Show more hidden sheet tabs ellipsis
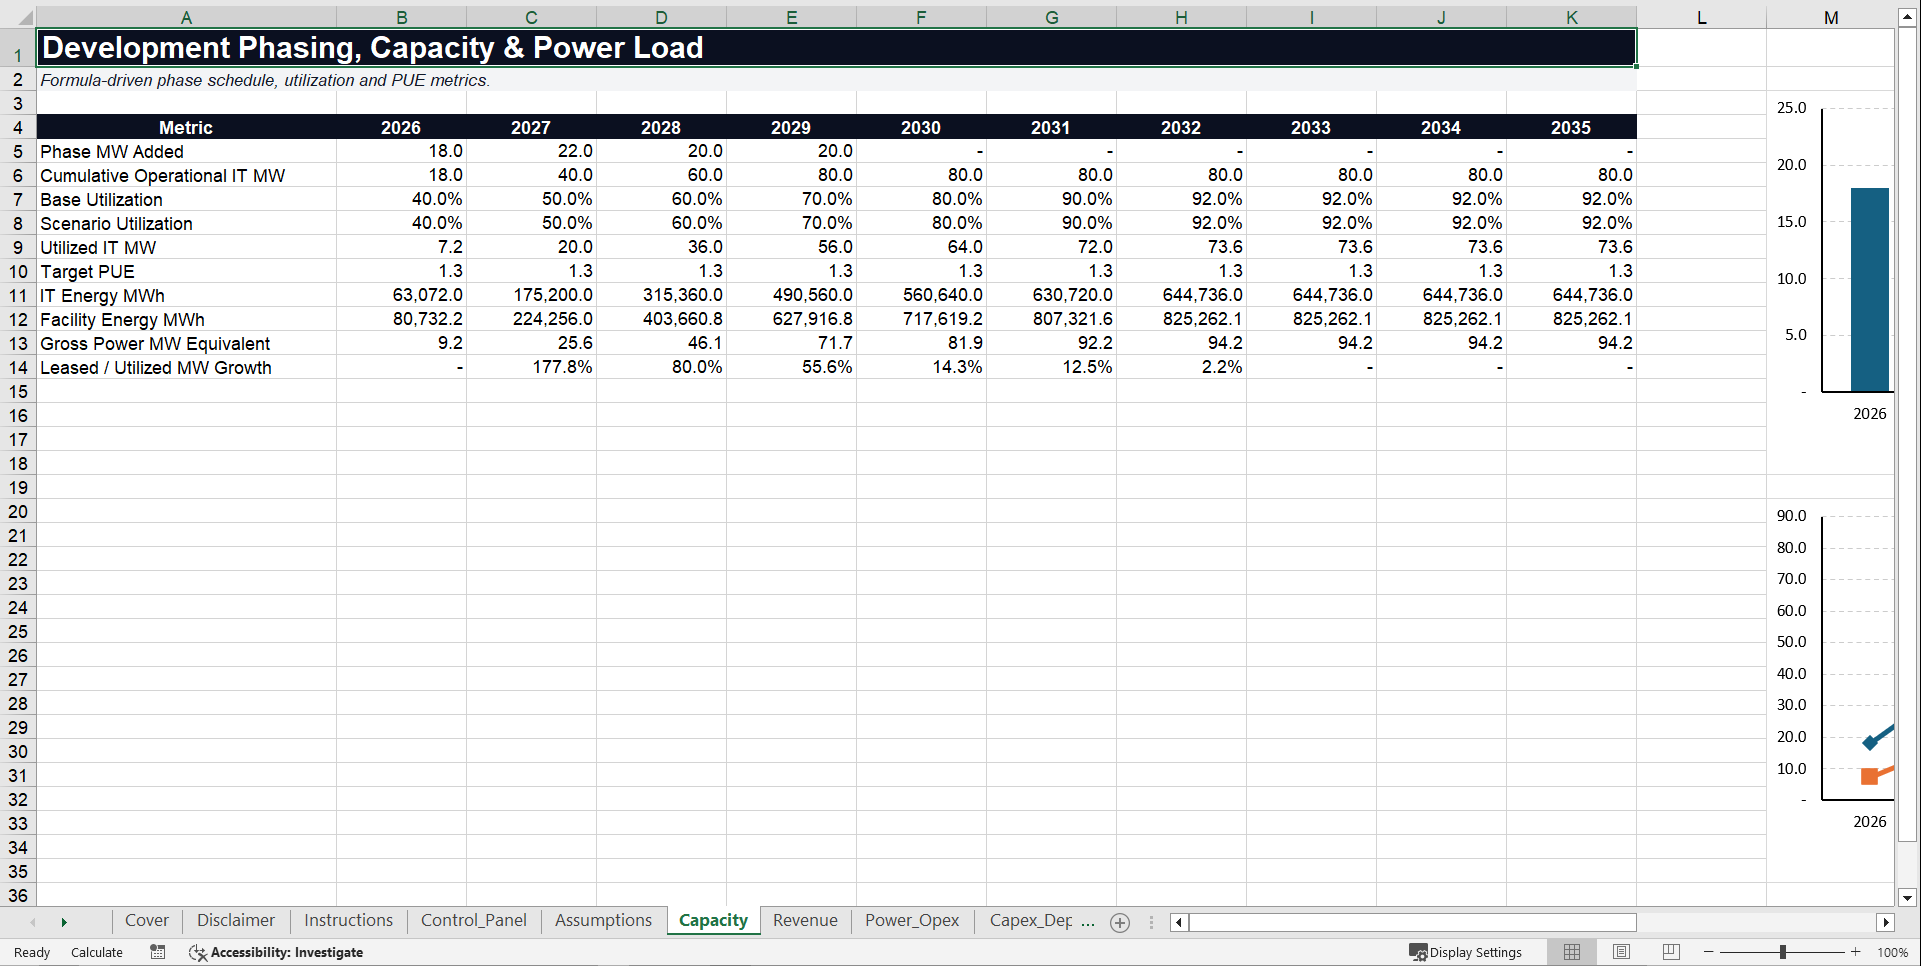This screenshot has width=1921, height=966. coord(1088,922)
